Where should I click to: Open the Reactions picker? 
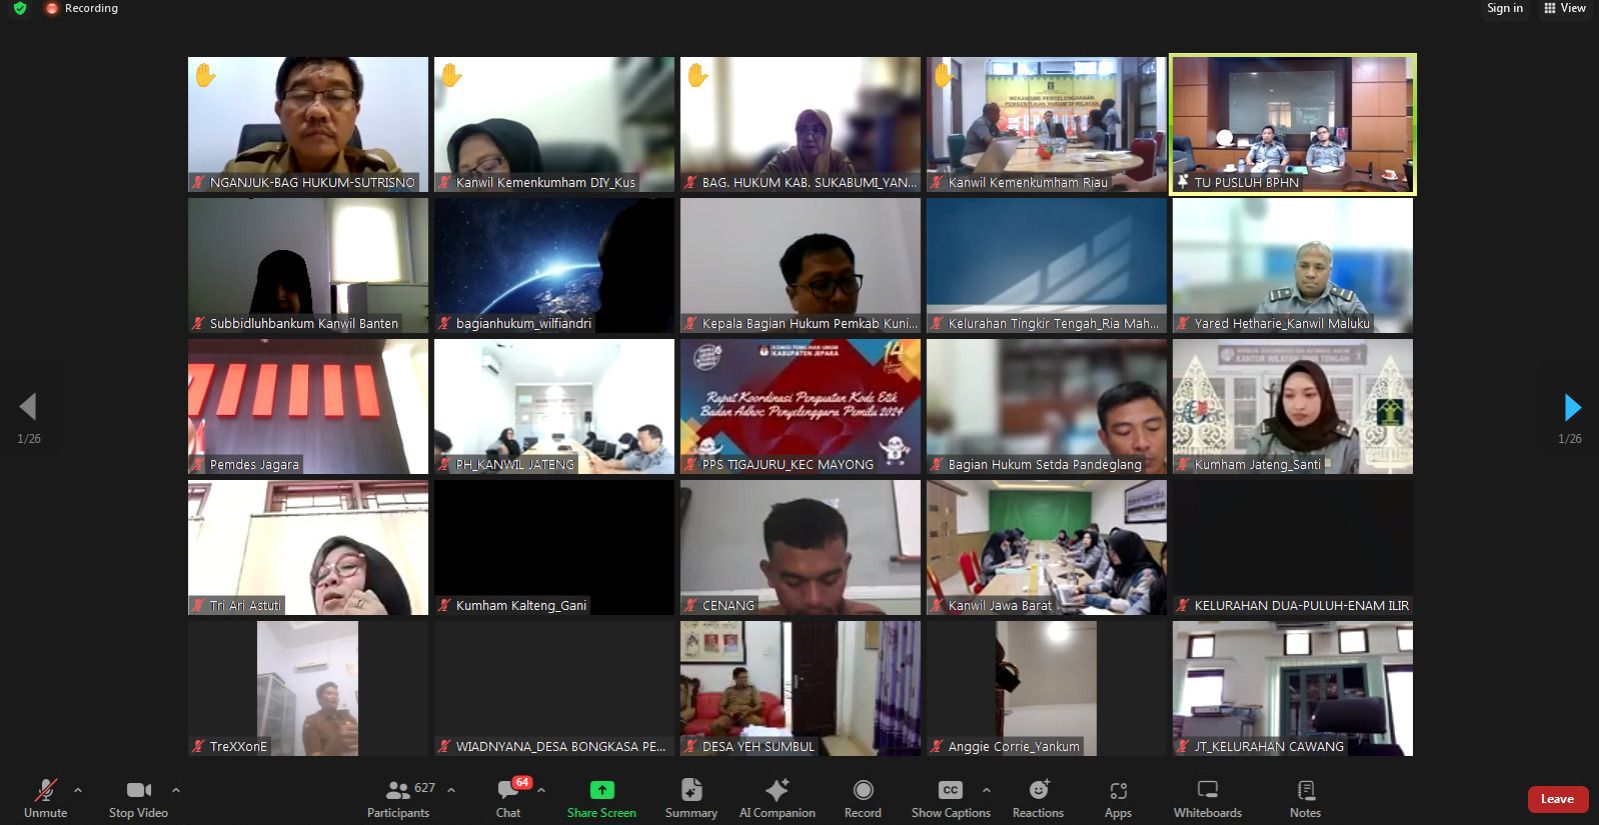(1038, 799)
